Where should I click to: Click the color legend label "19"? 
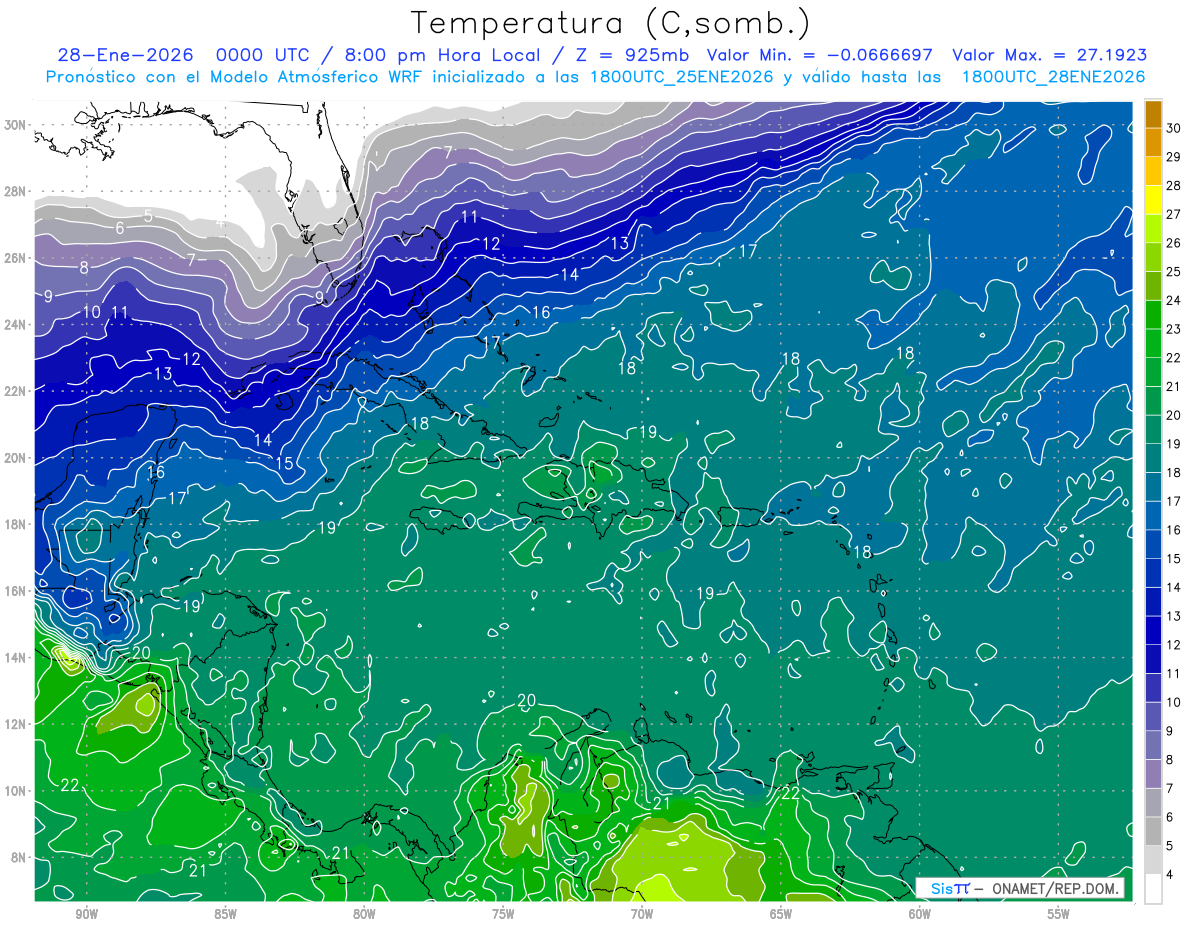[x=1174, y=444]
